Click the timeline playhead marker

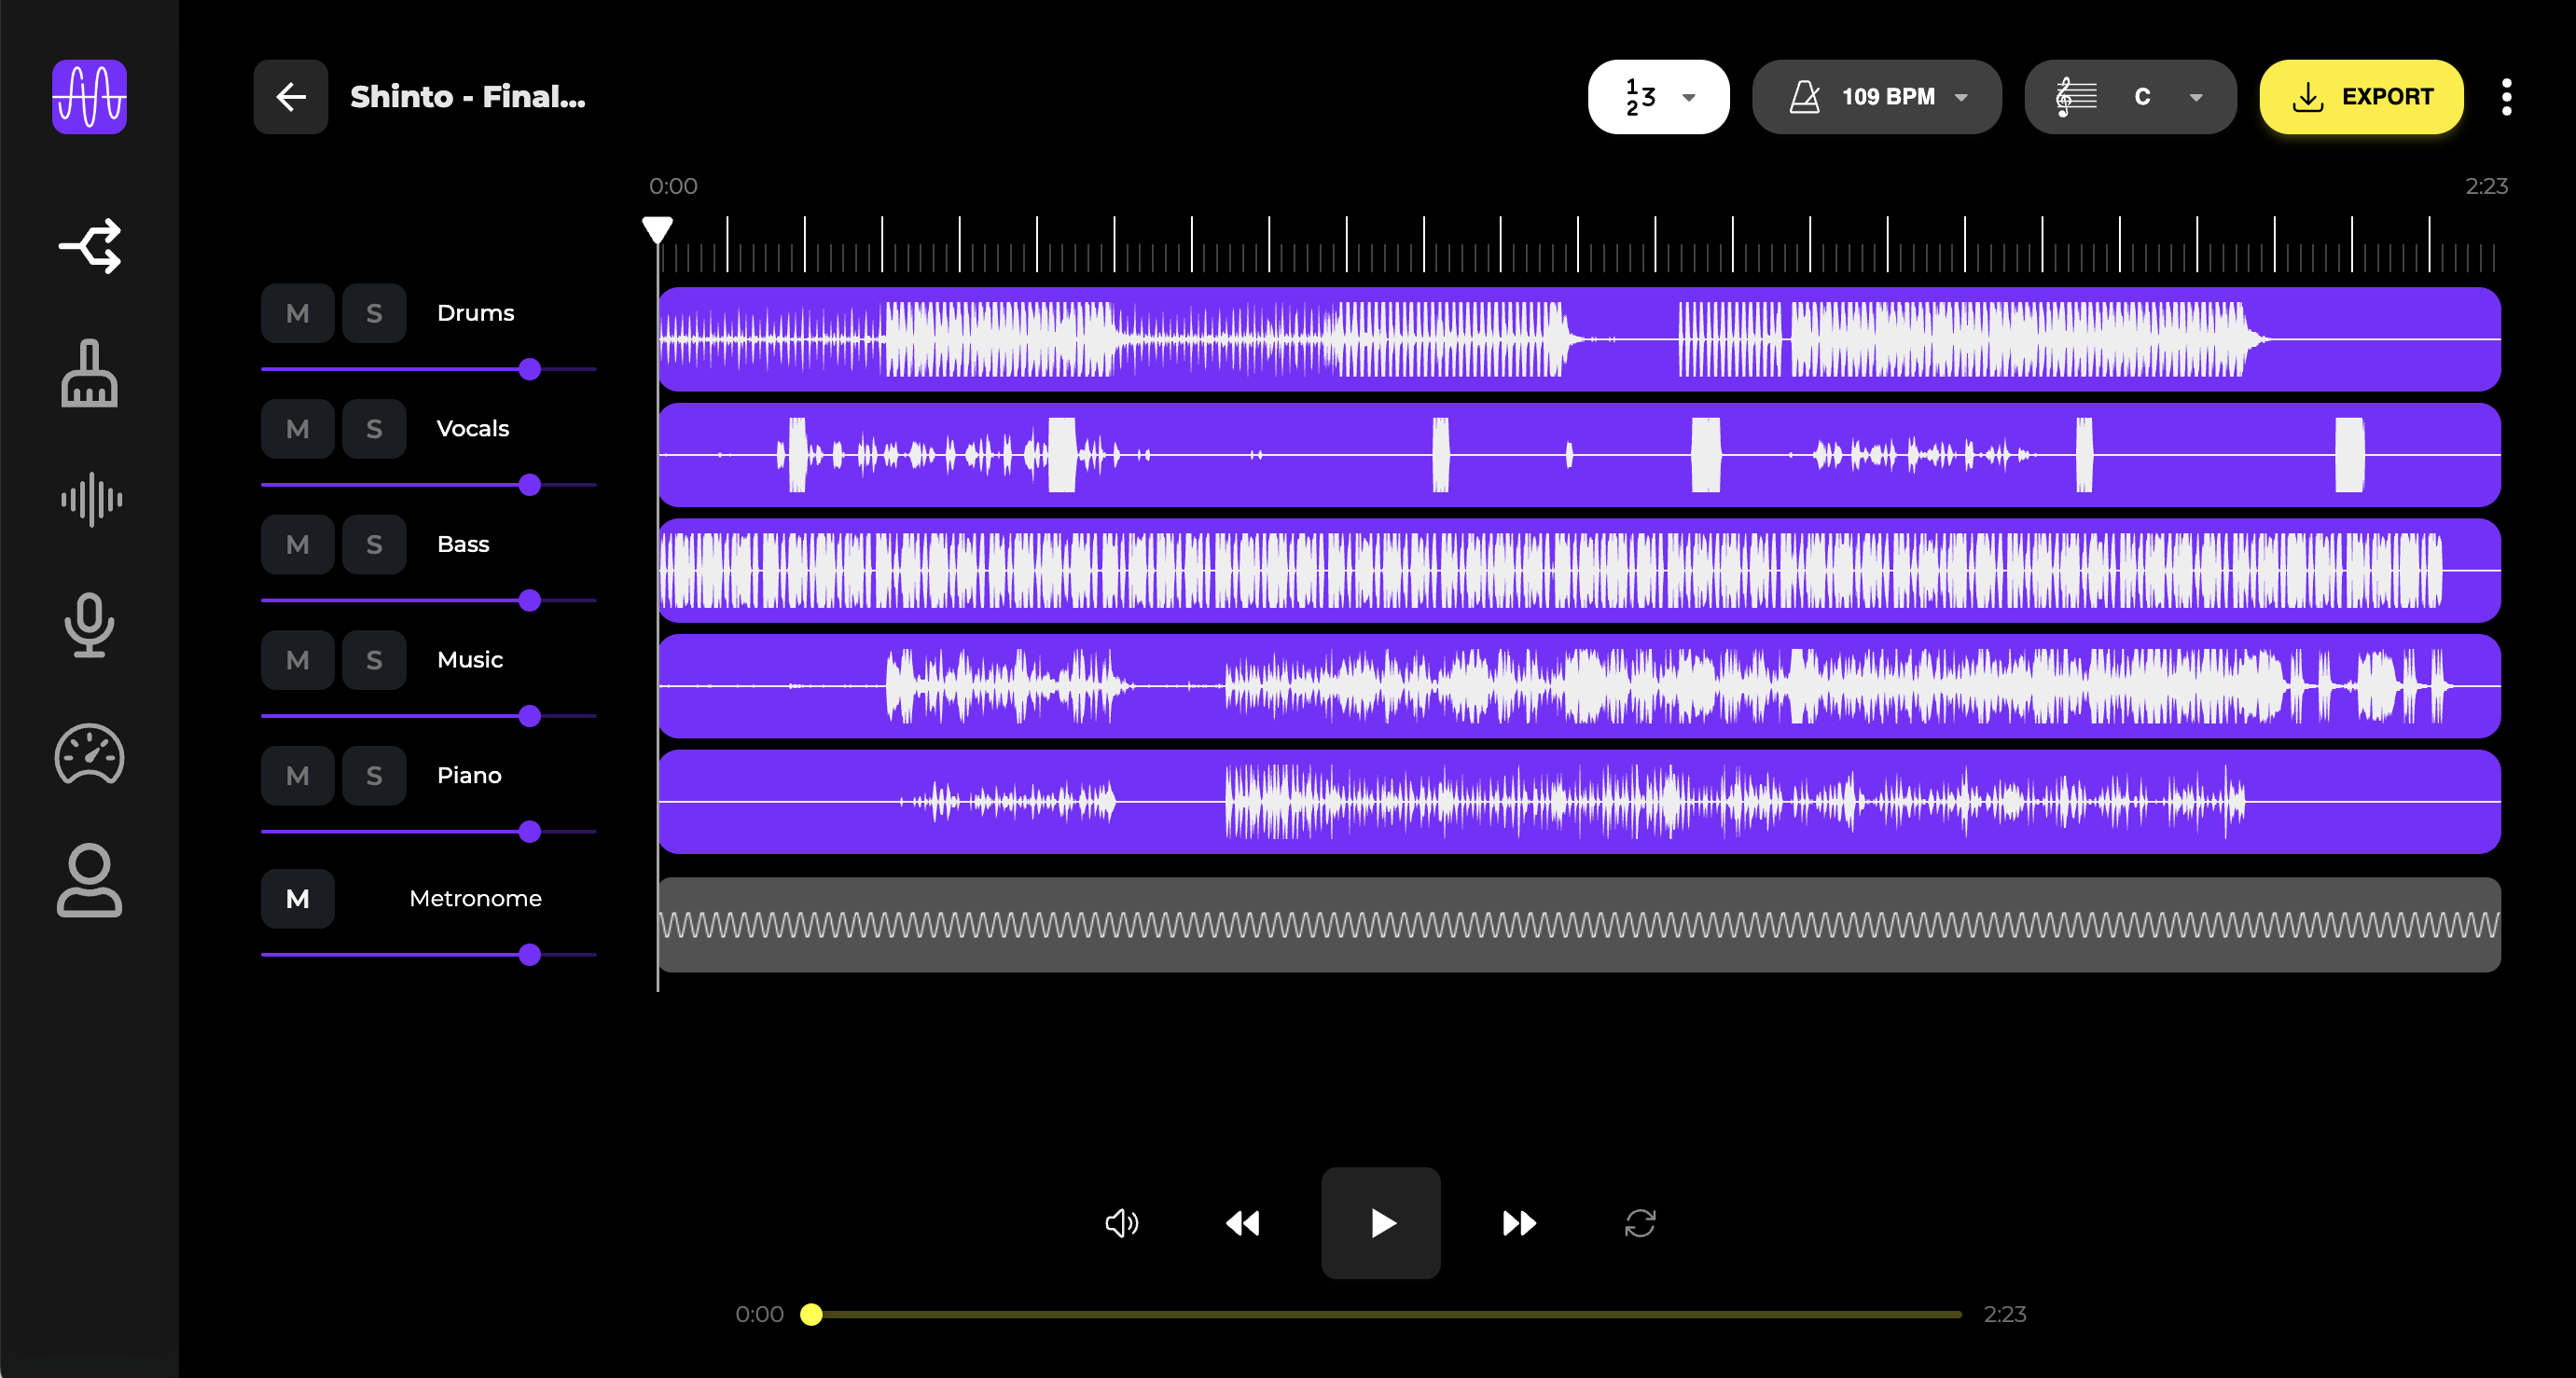[x=657, y=231]
